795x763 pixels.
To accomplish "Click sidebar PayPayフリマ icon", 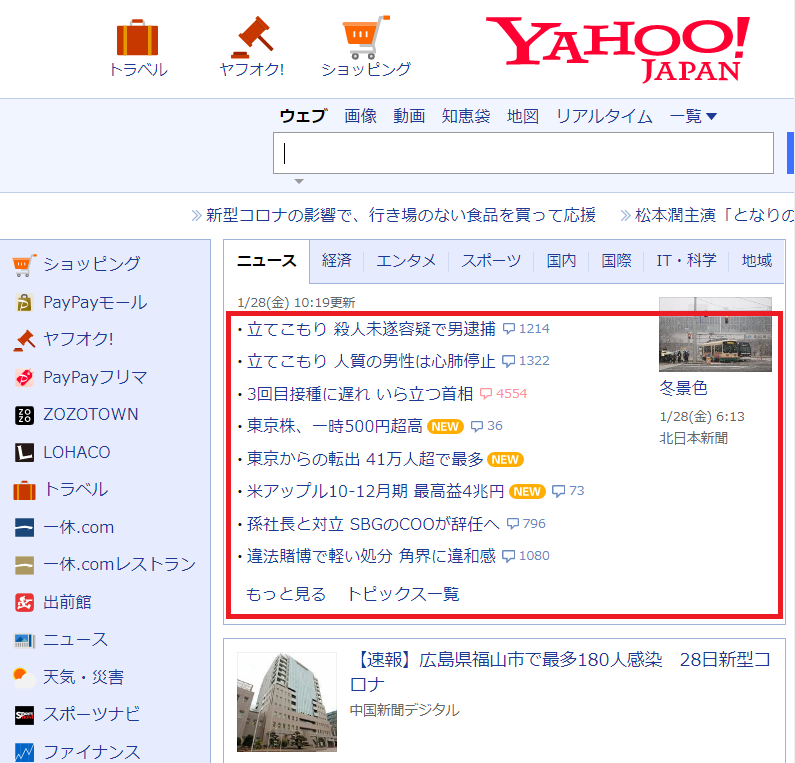I will click(x=24, y=378).
